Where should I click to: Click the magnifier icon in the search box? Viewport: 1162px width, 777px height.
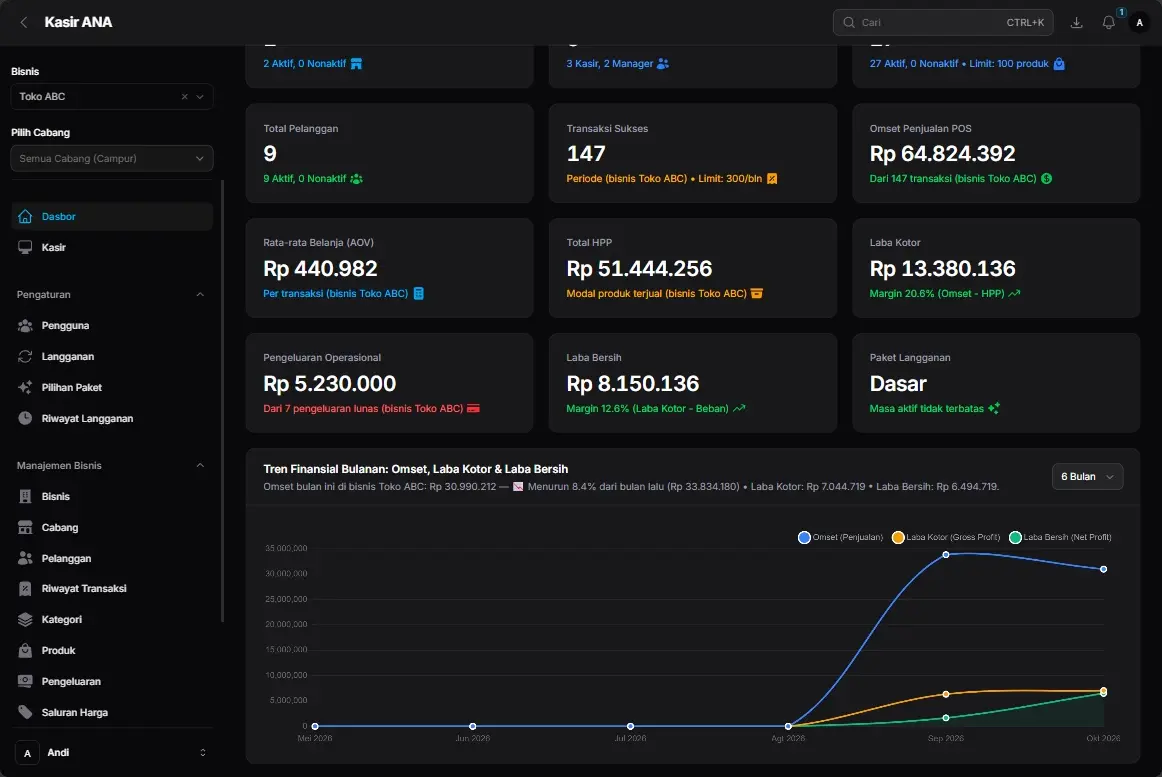click(849, 22)
